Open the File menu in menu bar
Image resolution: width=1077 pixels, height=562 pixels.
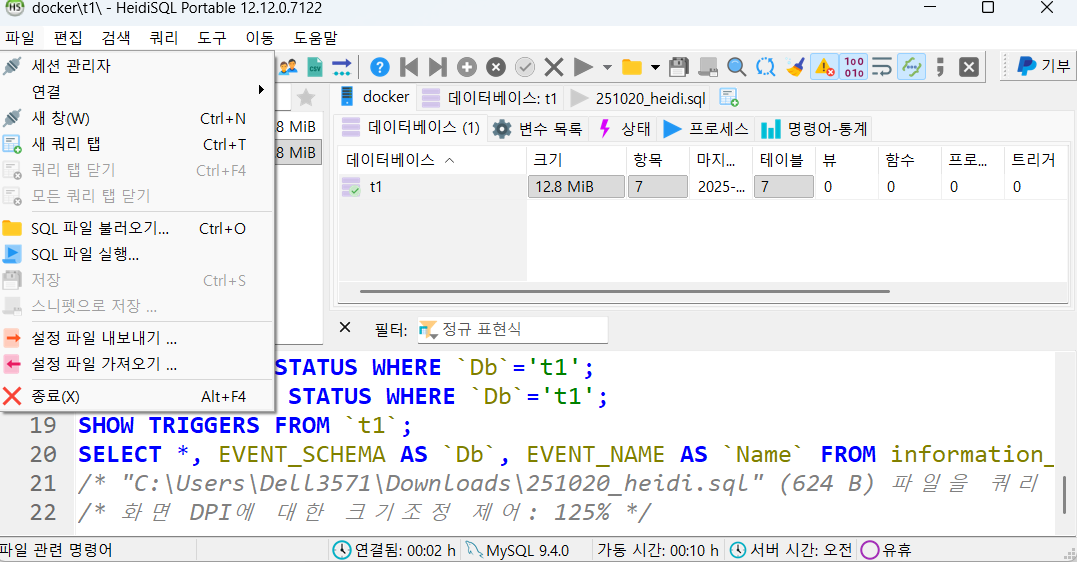20,38
